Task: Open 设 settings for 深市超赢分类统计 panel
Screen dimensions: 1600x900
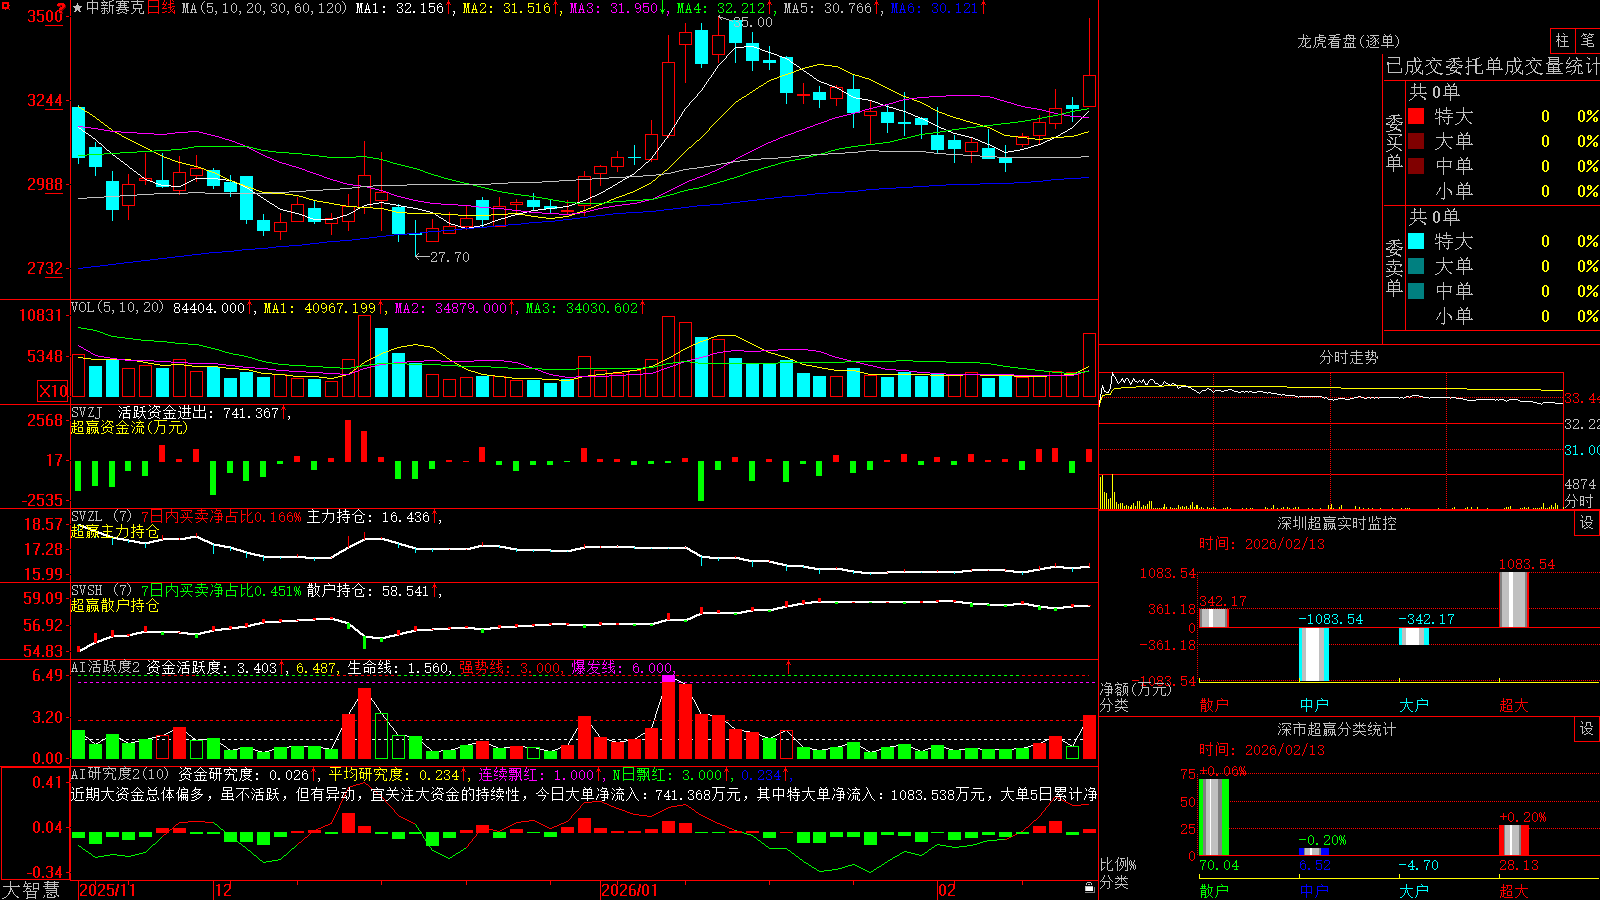Action: (x=1587, y=729)
